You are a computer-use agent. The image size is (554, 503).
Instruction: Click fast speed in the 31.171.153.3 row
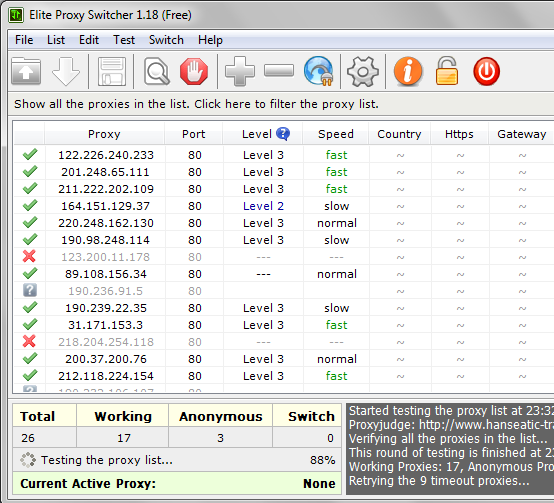[336, 325]
